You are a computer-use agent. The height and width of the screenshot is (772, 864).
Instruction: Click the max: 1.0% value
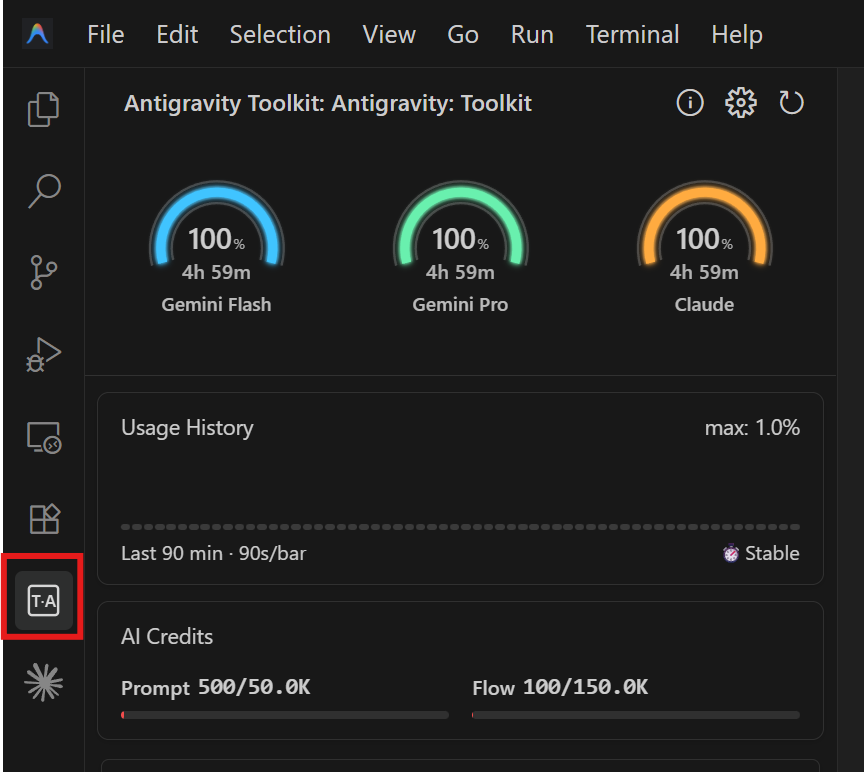tap(752, 428)
